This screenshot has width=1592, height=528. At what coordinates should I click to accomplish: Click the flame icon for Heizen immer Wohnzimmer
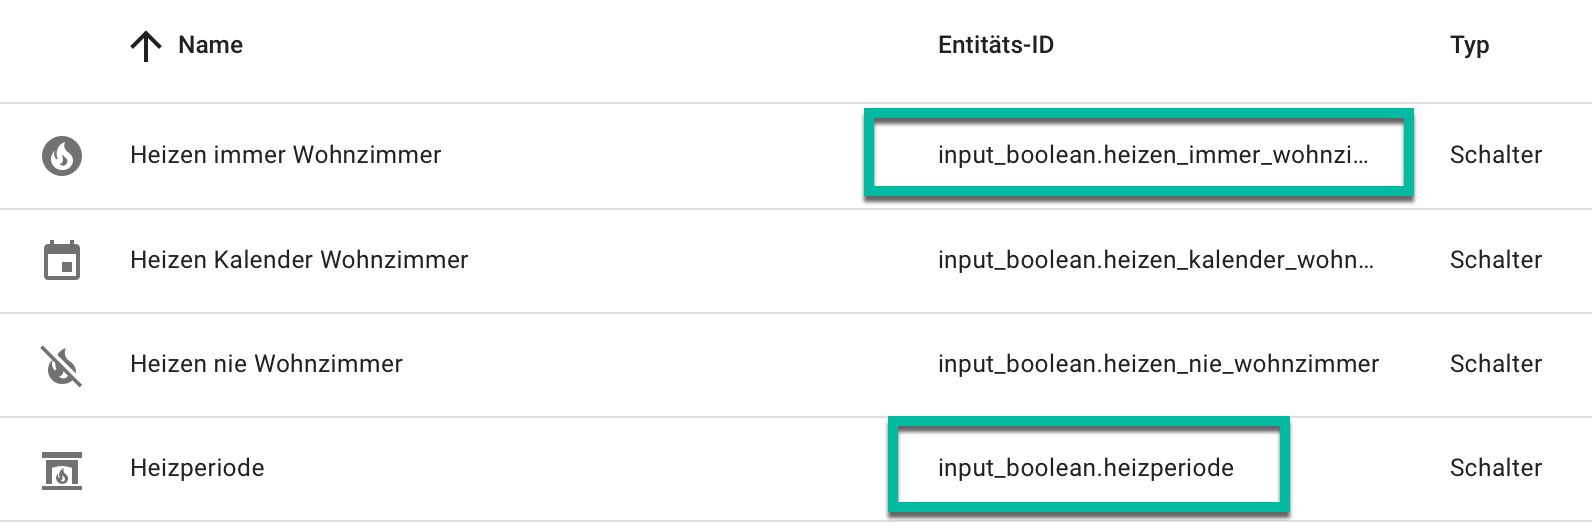62,156
